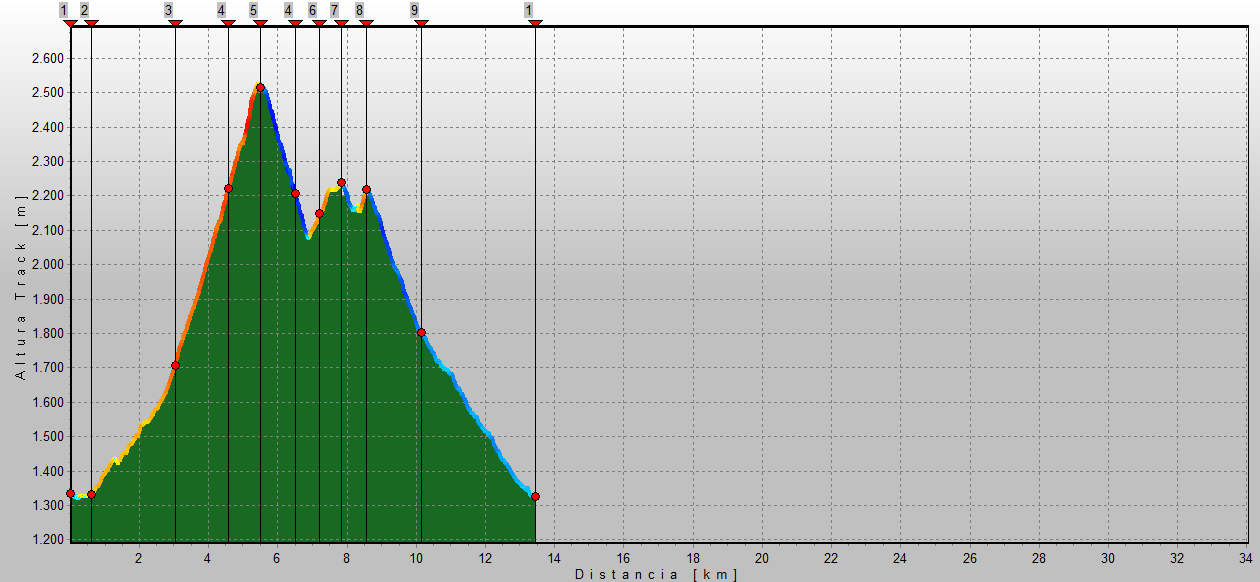Click the red profile dot below waypoint 3
The width and height of the screenshot is (1260, 582).
tap(175, 365)
